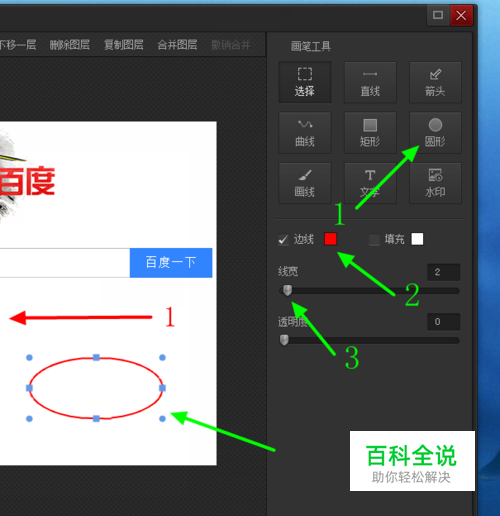Image resolution: width=500 pixels, height=516 pixels.
Task: Open the 文字 text tool
Action: click(x=370, y=183)
